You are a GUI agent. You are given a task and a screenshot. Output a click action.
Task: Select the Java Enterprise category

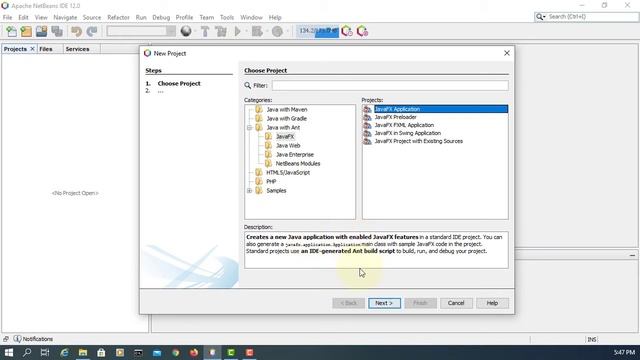295,155
